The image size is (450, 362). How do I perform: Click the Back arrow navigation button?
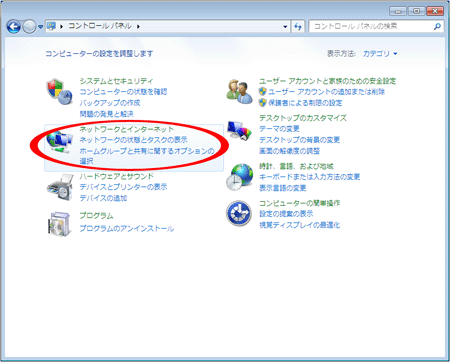[x=14, y=26]
